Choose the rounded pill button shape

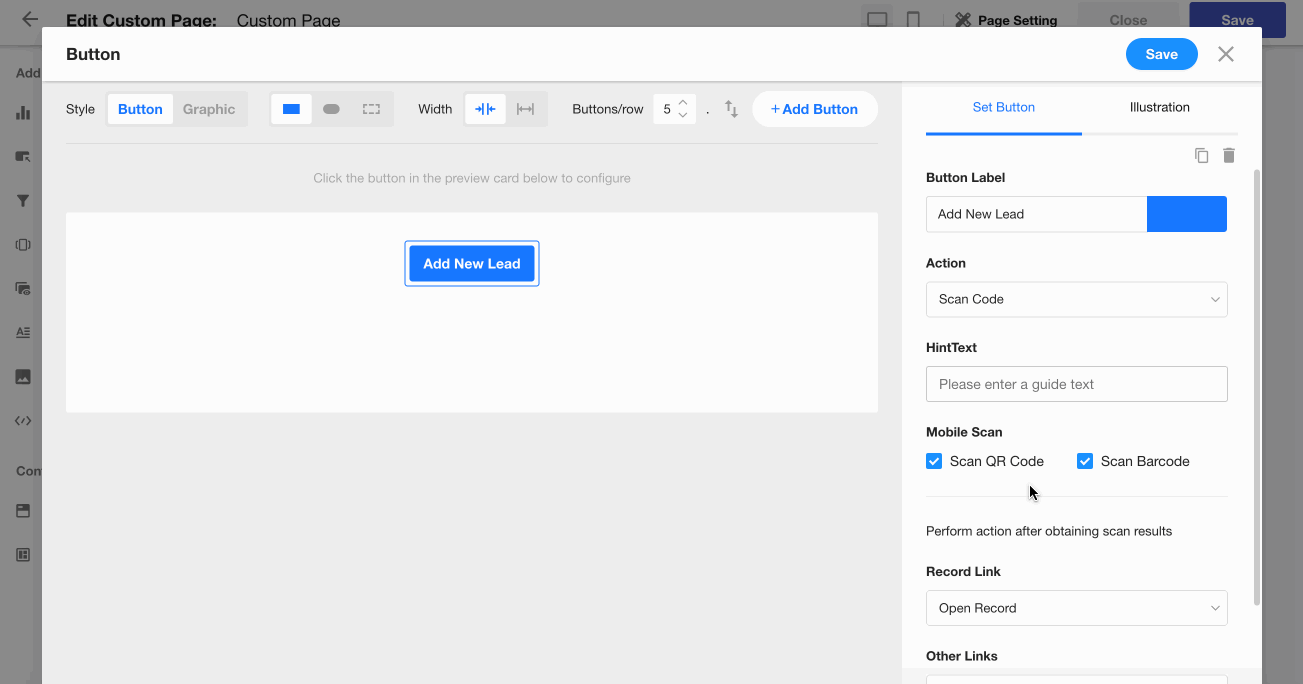tap(331, 109)
